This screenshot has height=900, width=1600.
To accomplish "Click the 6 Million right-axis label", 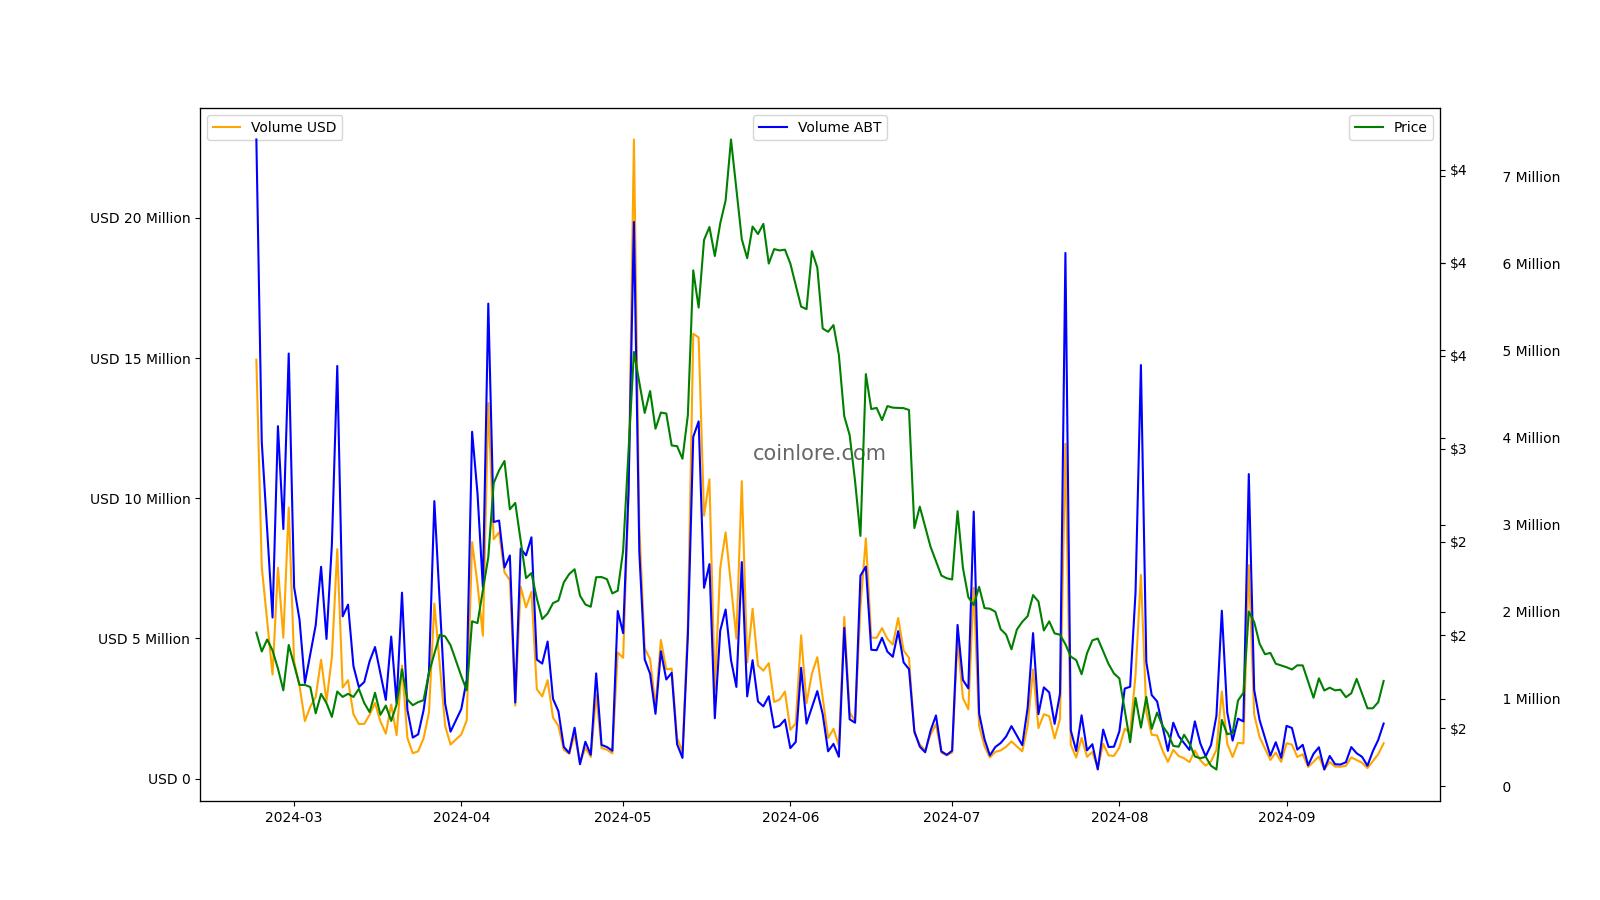I will click(x=1531, y=264).
